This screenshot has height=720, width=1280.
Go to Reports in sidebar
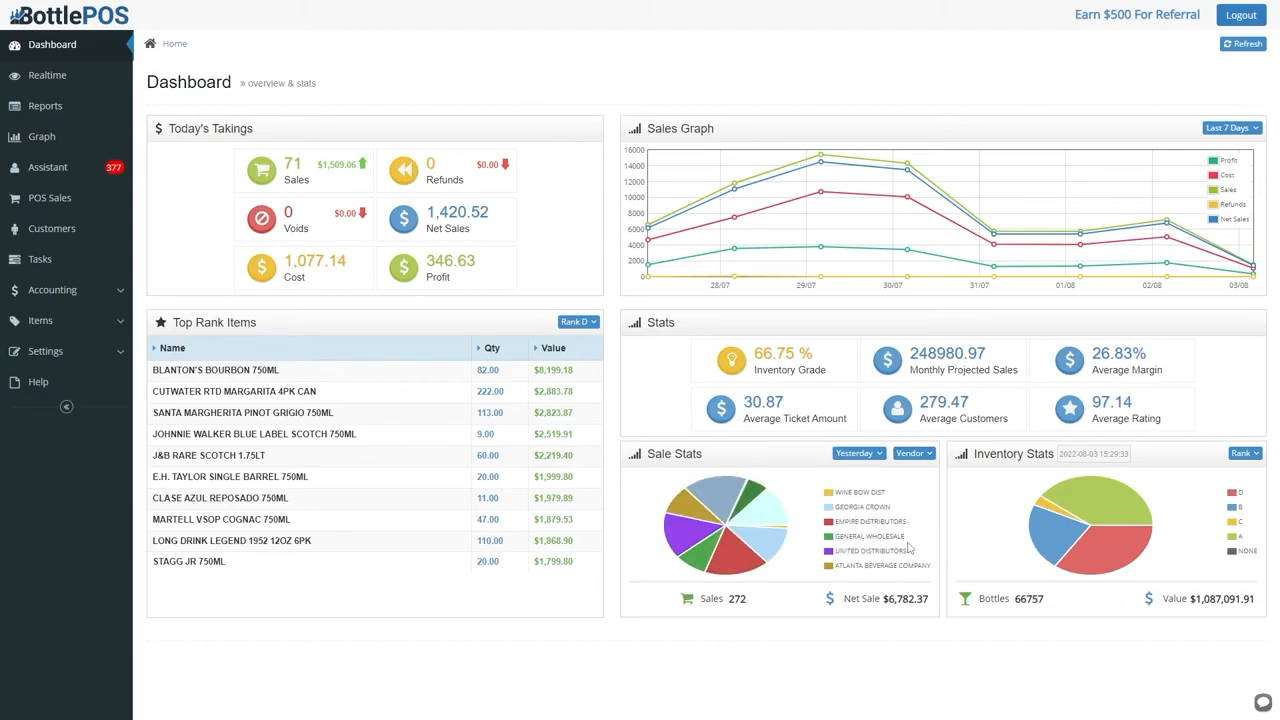[66, 106]
